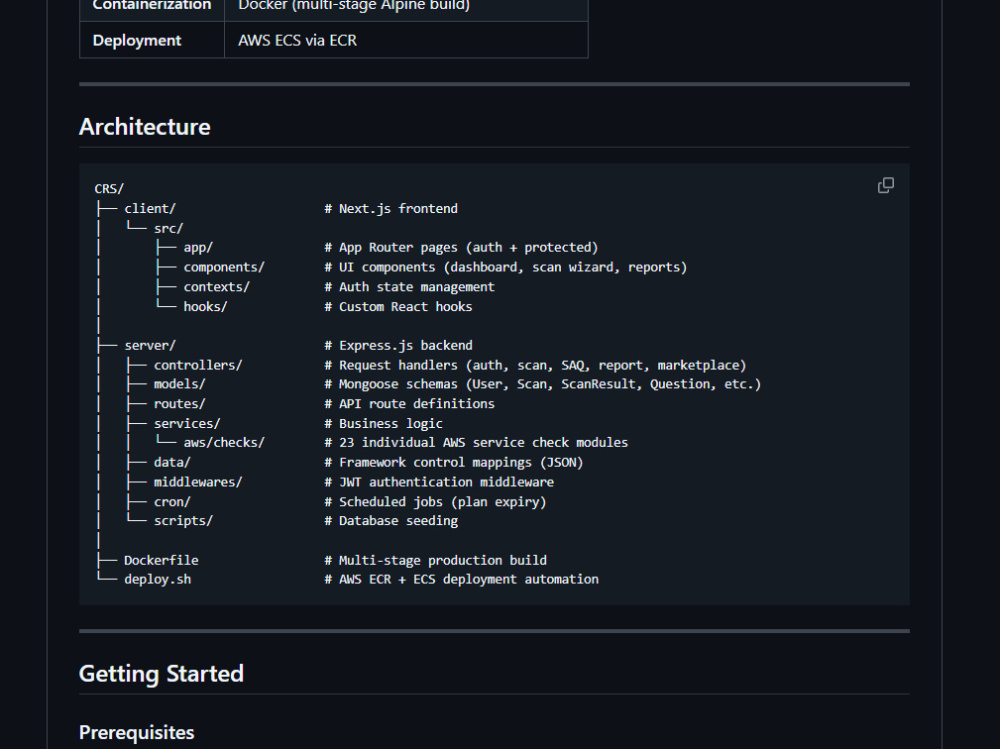
Task: Click 'contexts/' folder entry
Action: tap(217, 287)
